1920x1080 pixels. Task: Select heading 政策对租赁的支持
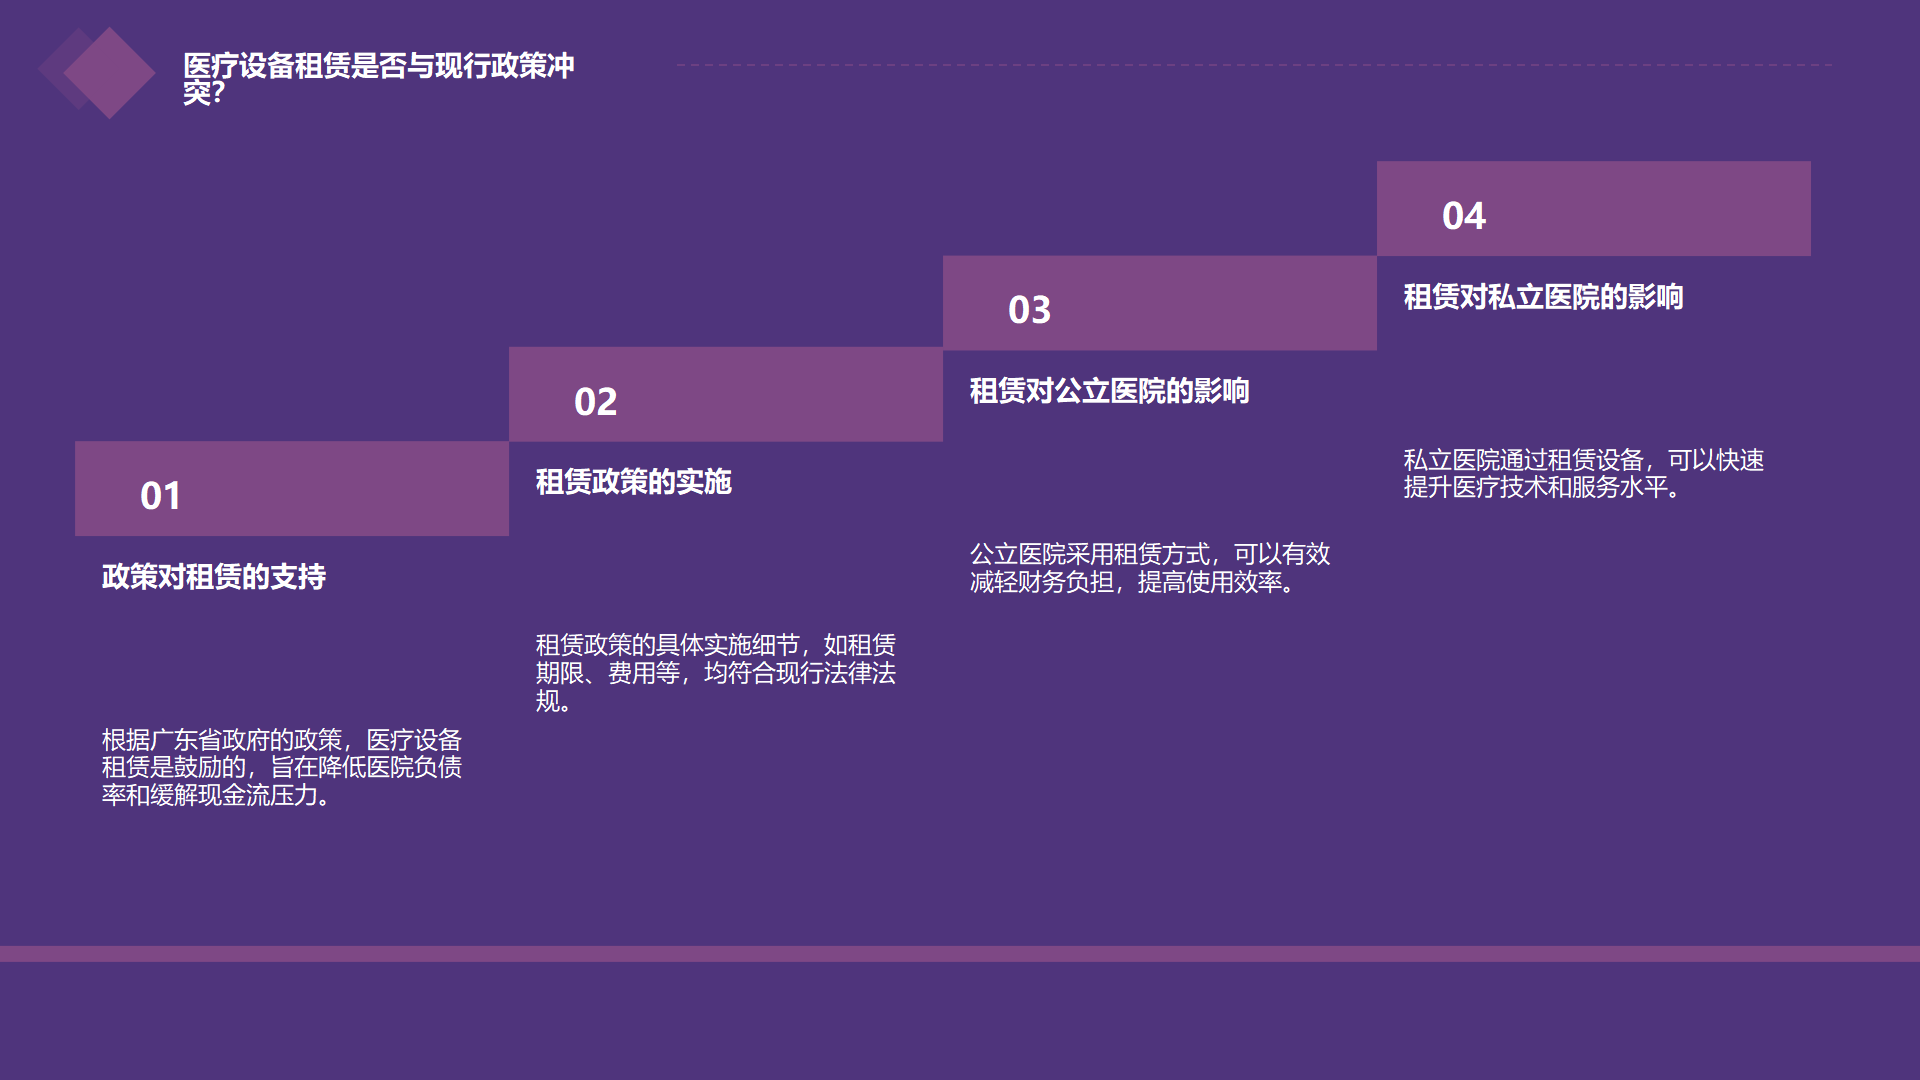tap(214, 577)
